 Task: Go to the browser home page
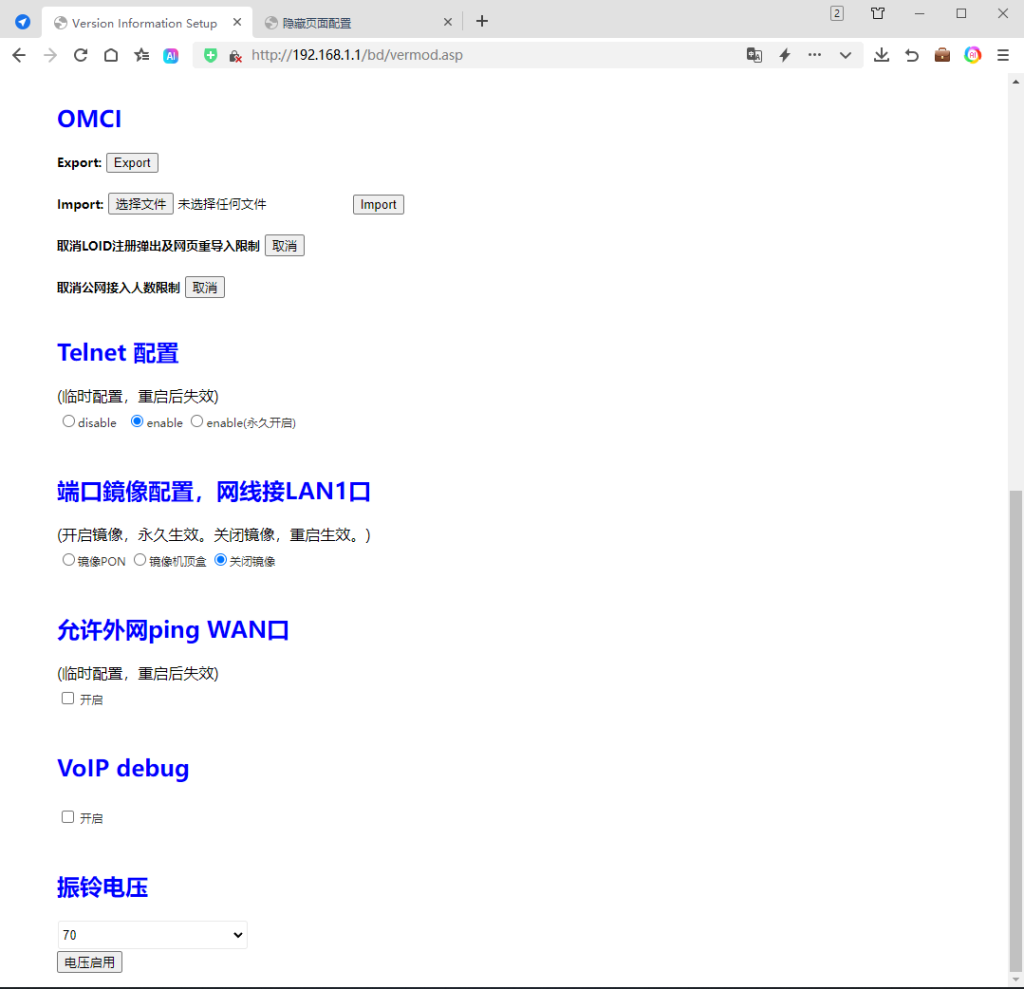pos(111,56)
